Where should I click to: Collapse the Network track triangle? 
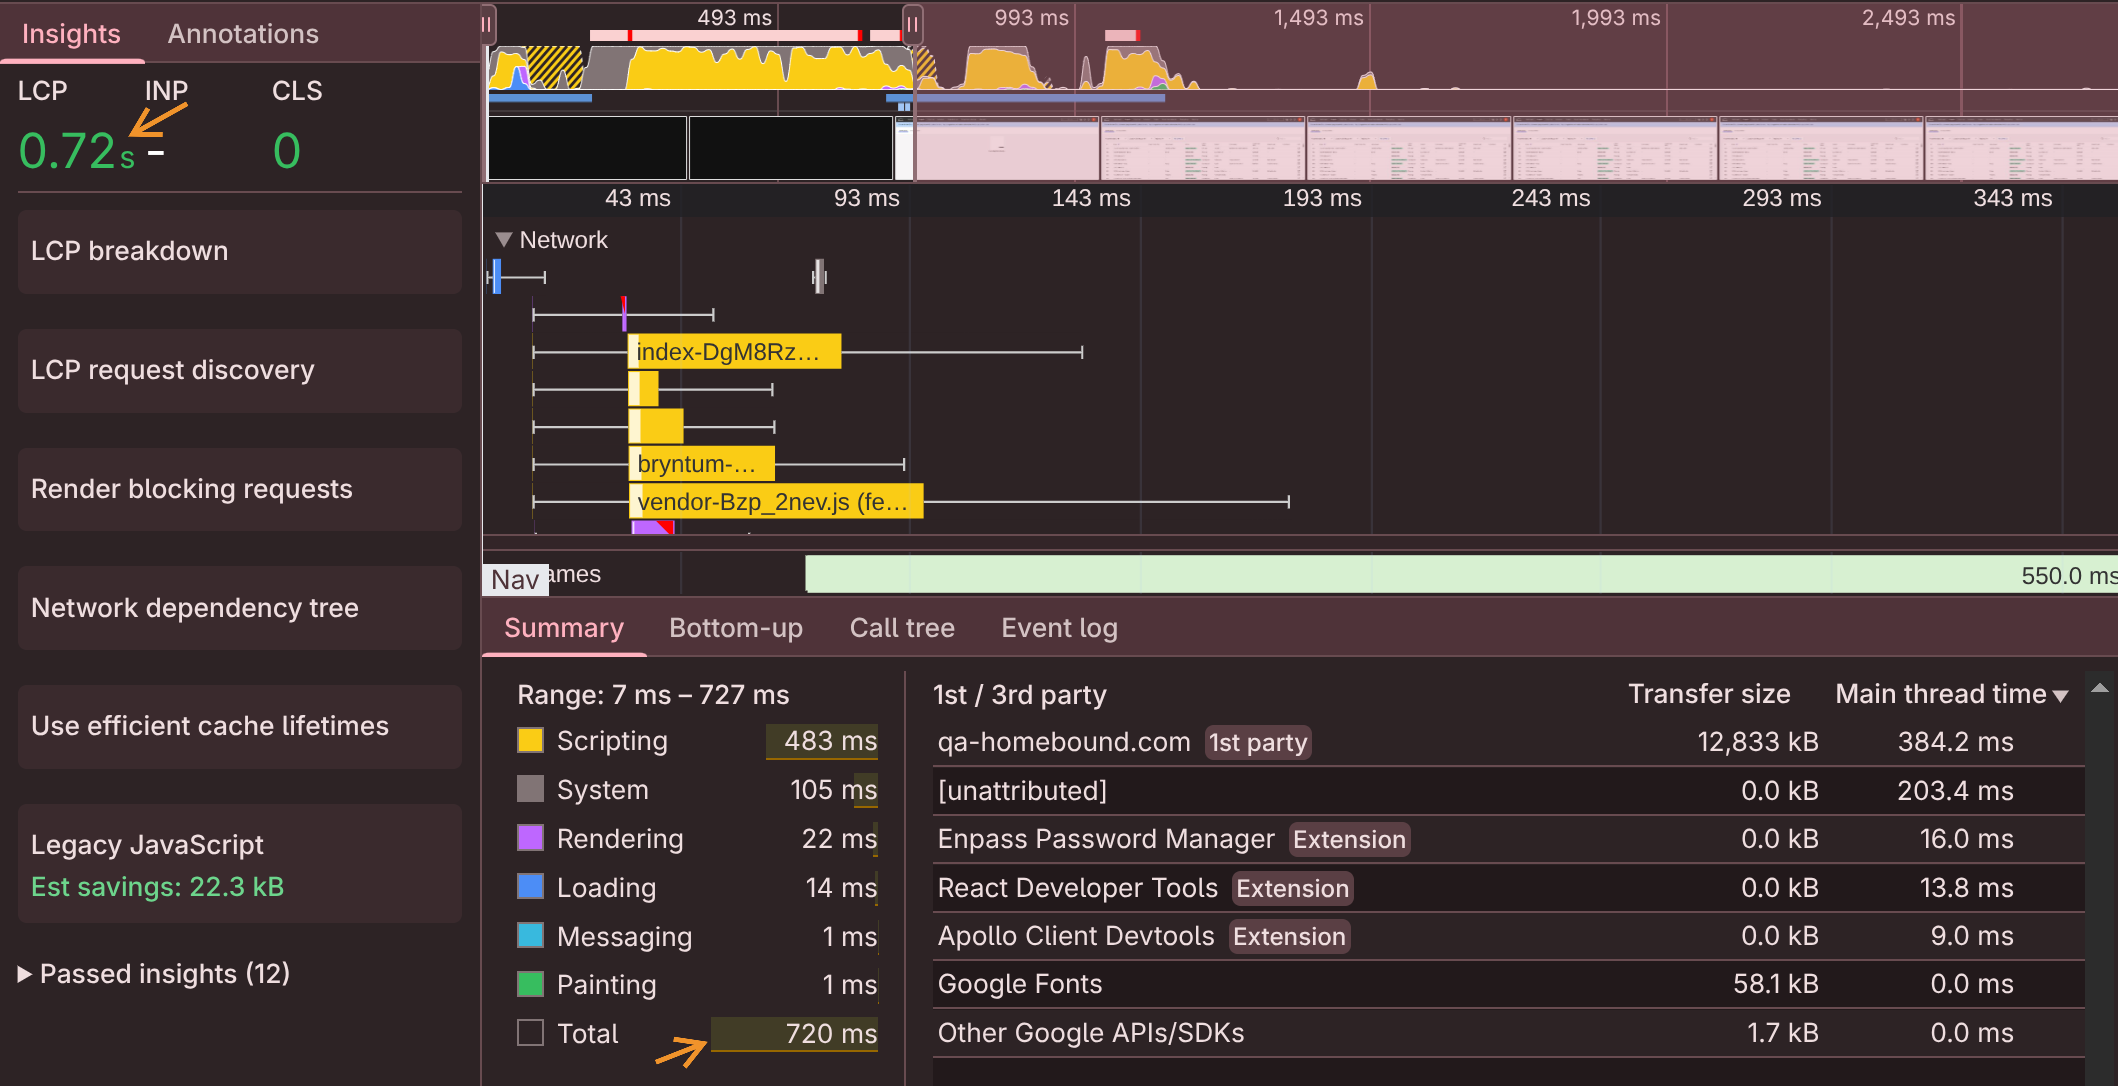click(x=504, y=240)
